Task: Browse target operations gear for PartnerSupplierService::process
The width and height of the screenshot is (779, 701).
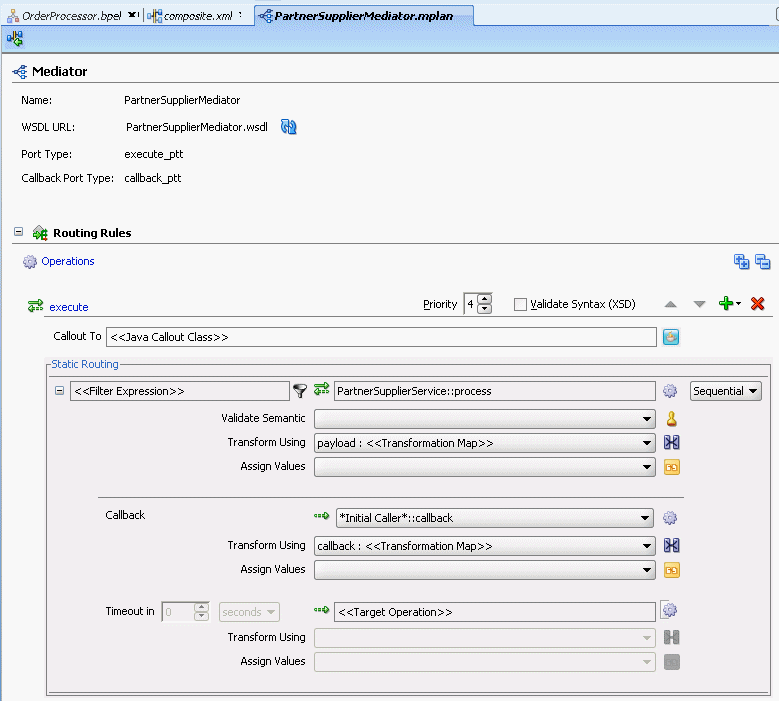Action: (x=670, y=391)
